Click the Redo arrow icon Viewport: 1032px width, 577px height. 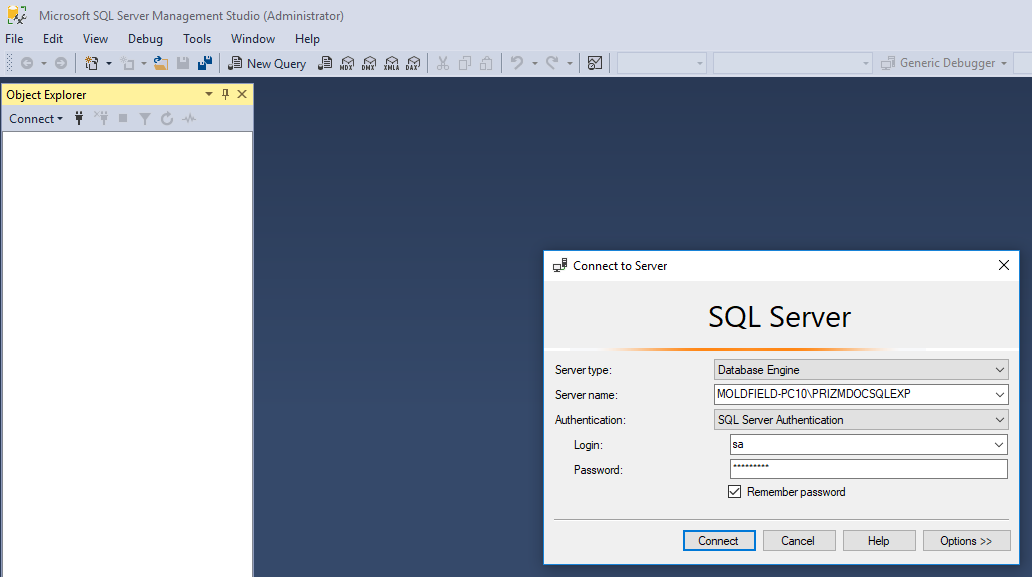click(552, 63)
